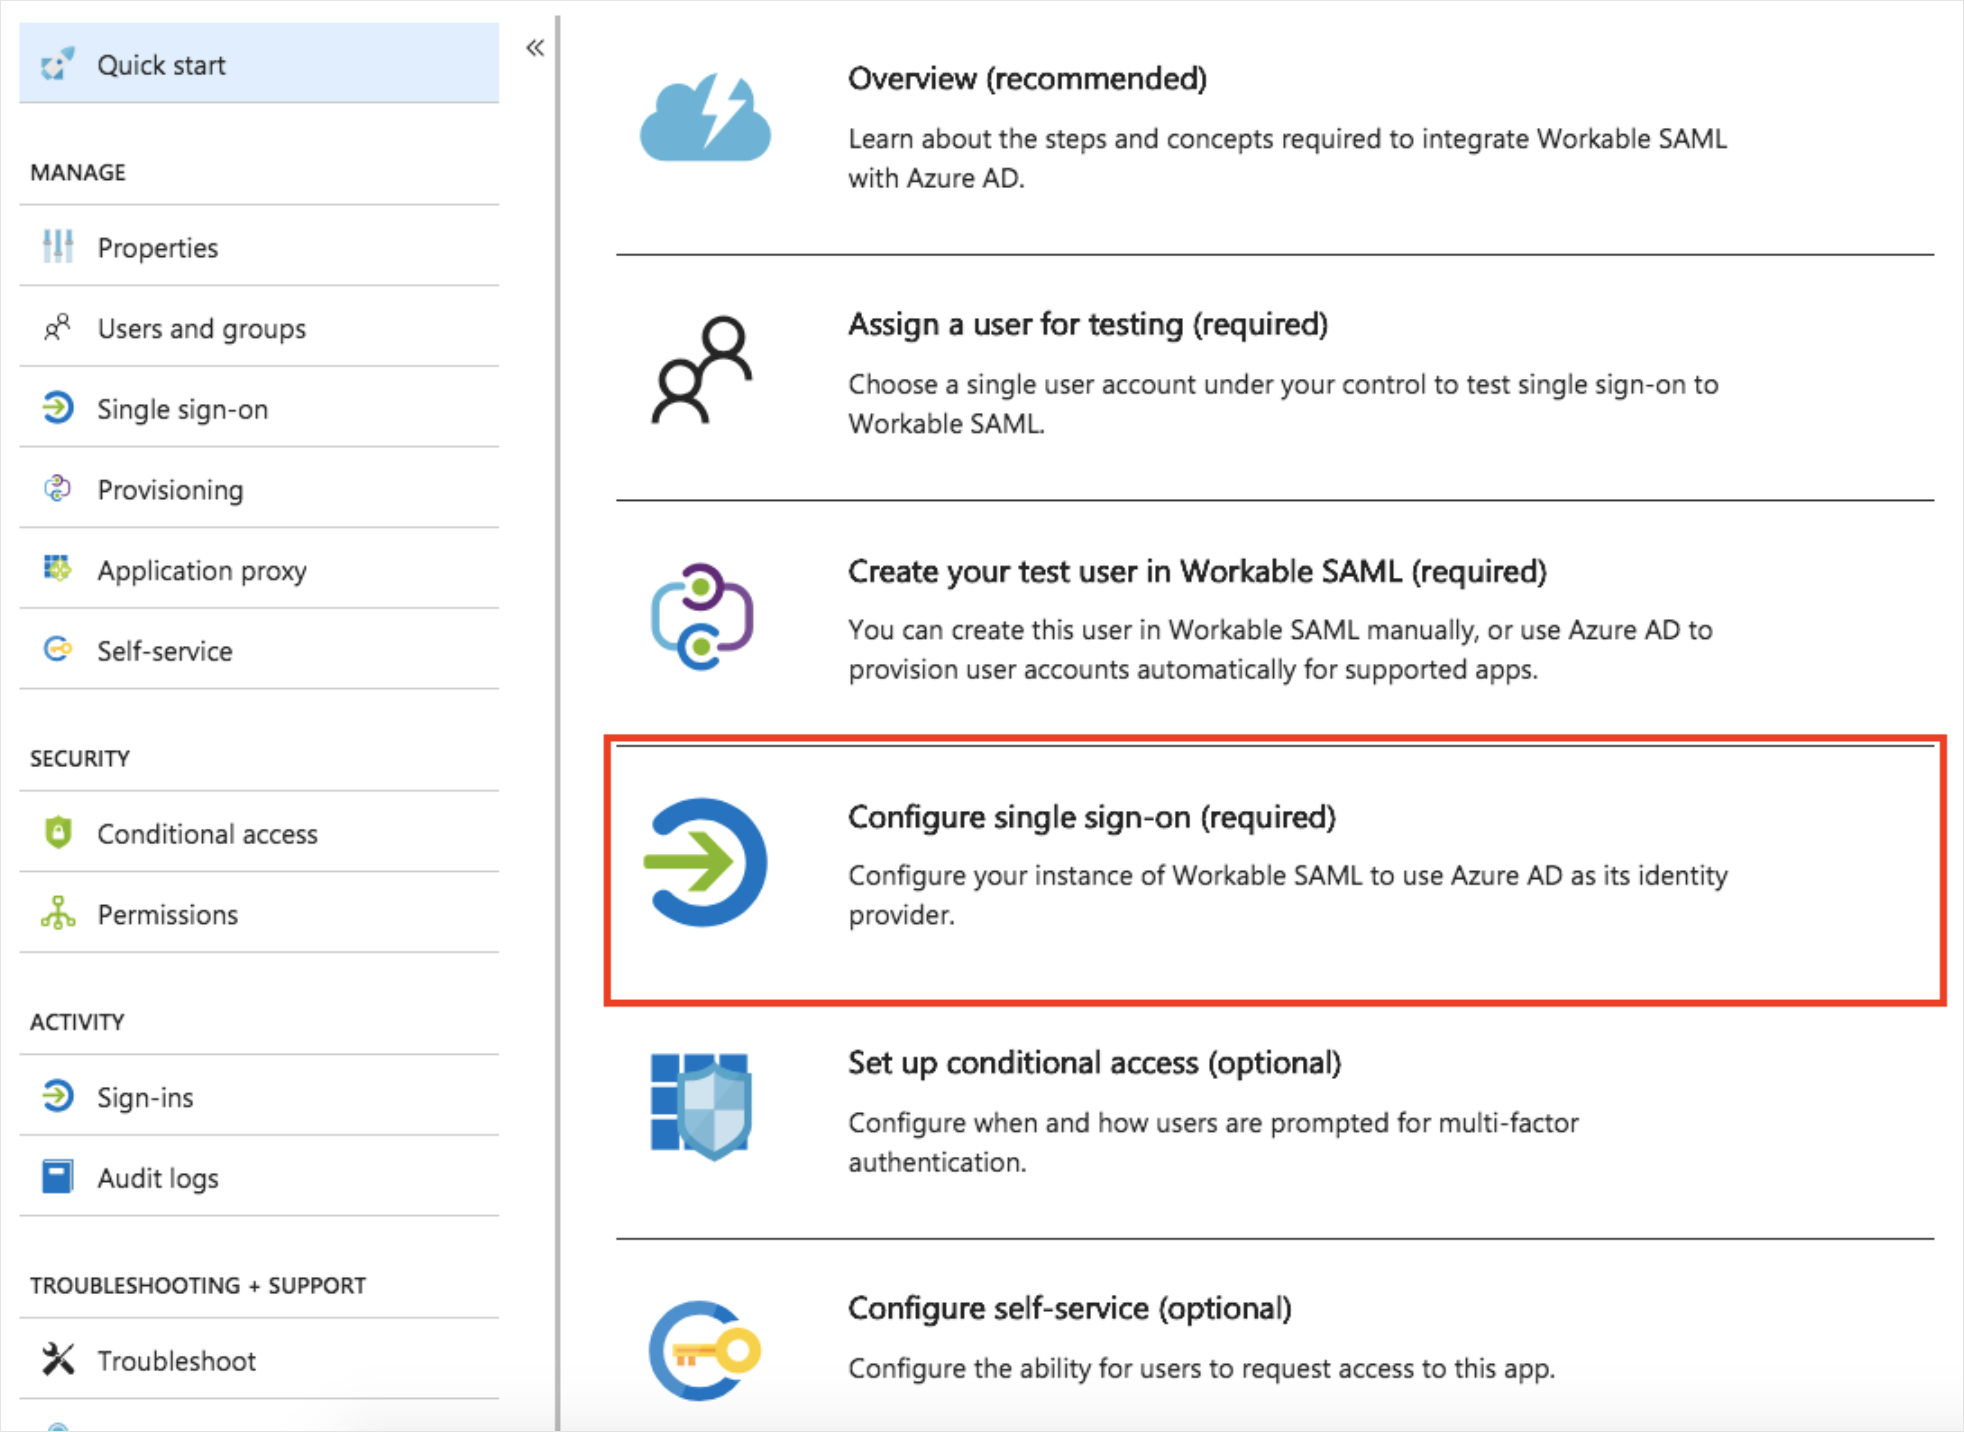Image resolution: width=1964 pixels, height=1432 pixels.
Task: Click the Users and groups sidebar icon
Action: coord(57,327)
